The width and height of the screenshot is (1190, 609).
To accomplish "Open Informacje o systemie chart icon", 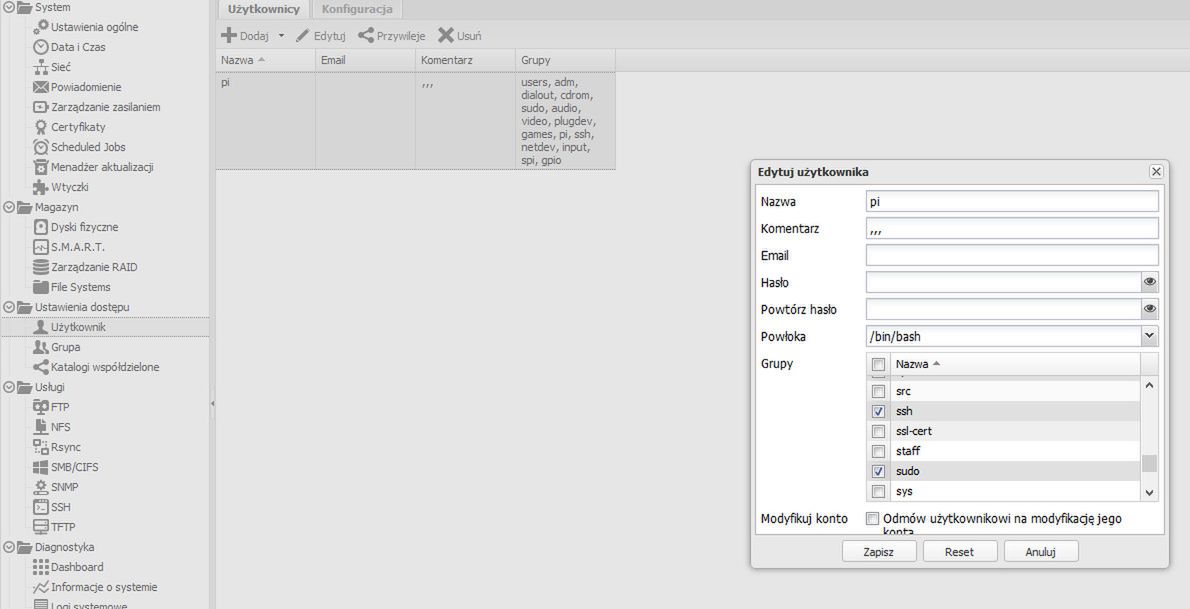I will click(x=40, y=587).
